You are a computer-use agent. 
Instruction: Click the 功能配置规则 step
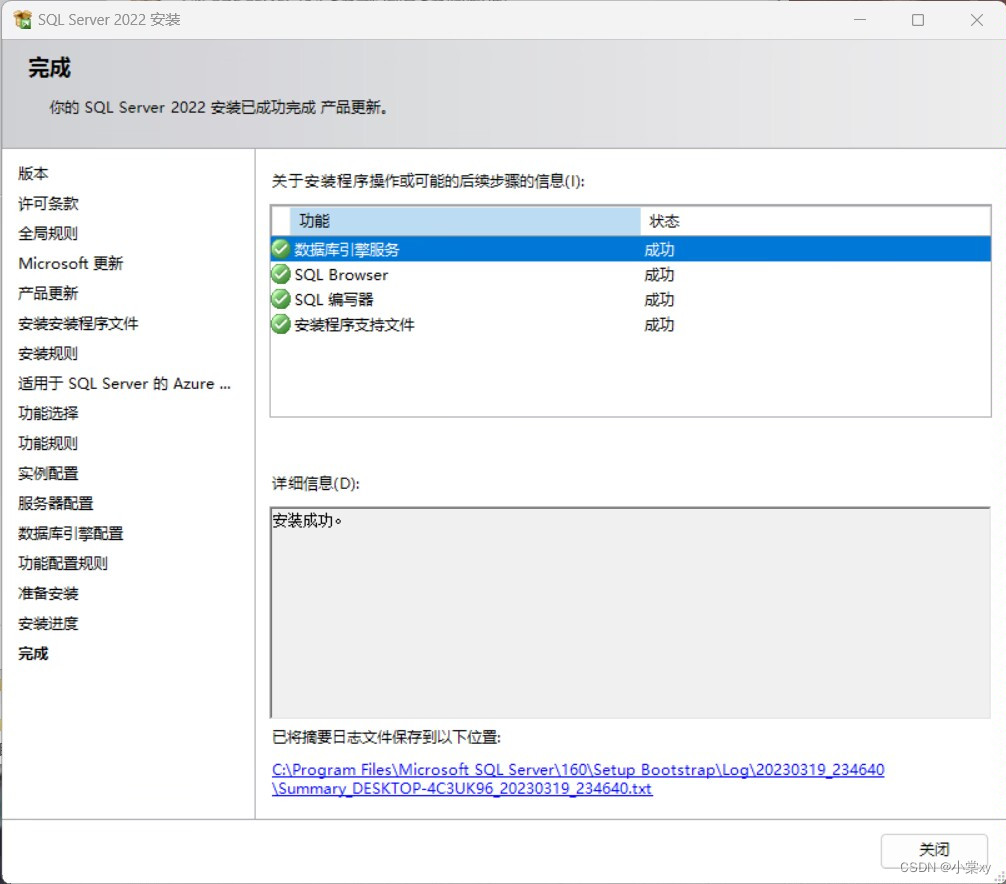[63, 563]
